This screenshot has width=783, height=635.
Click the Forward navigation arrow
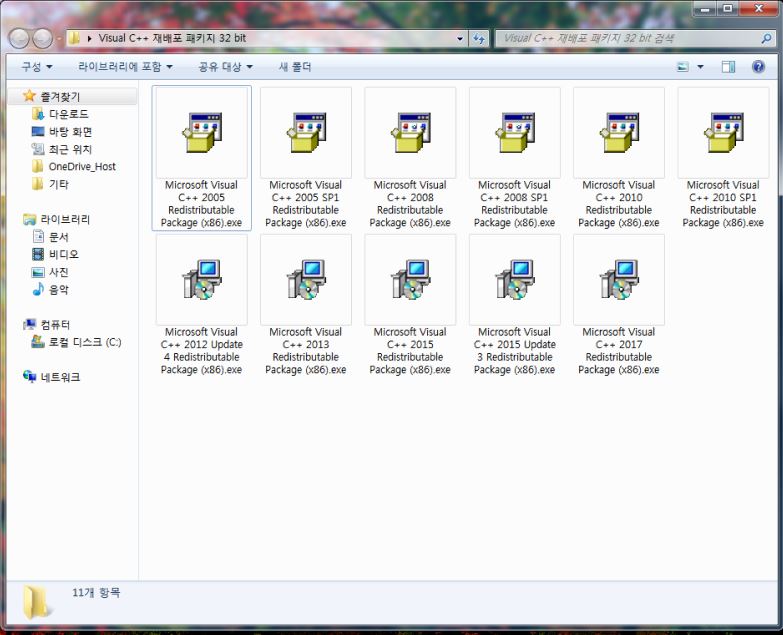[42, 38]
